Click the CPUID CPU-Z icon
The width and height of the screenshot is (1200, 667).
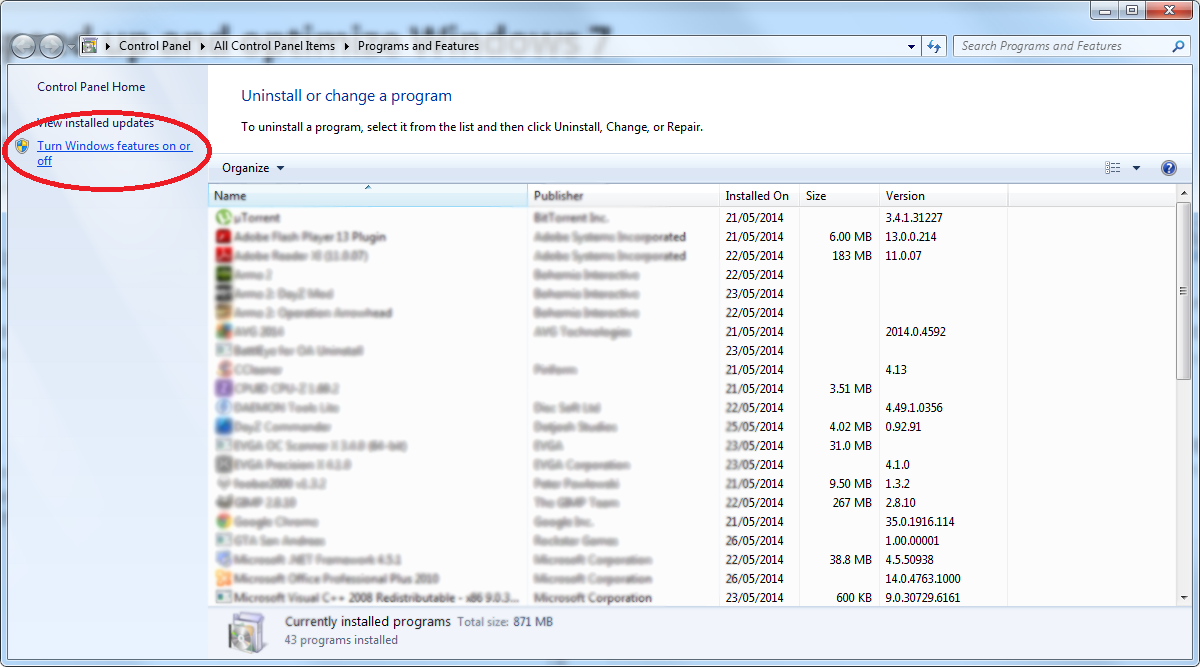(x=224, y=389)
